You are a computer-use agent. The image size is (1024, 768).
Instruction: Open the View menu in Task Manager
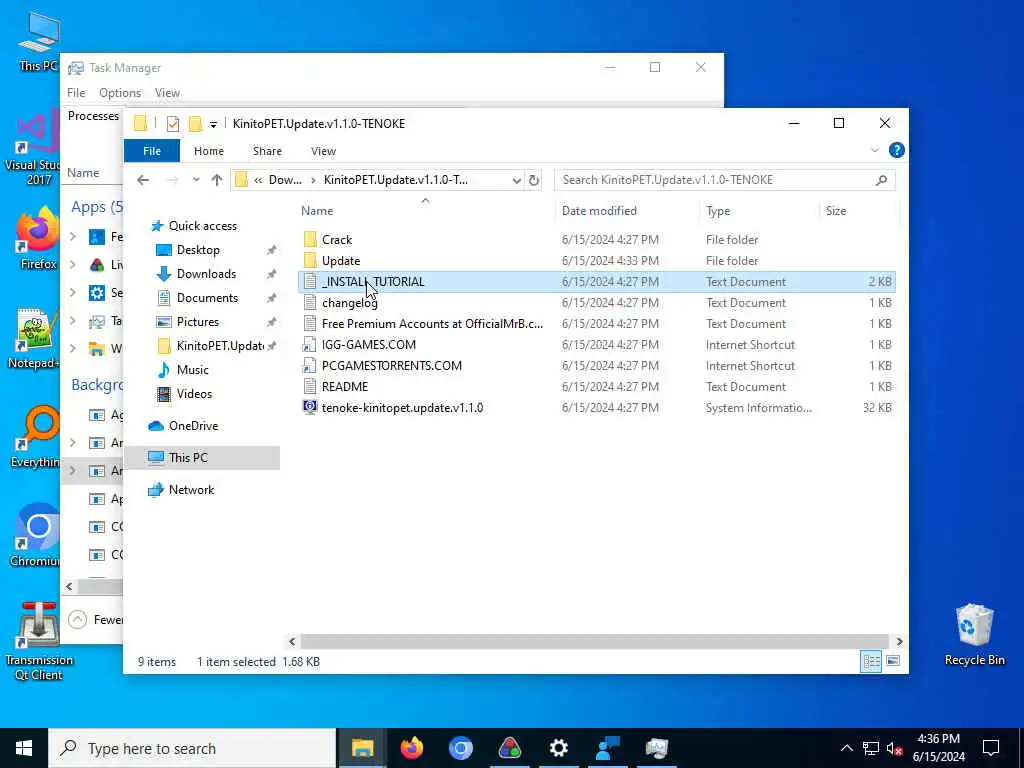pyautogui.click(x=167, y=93)
